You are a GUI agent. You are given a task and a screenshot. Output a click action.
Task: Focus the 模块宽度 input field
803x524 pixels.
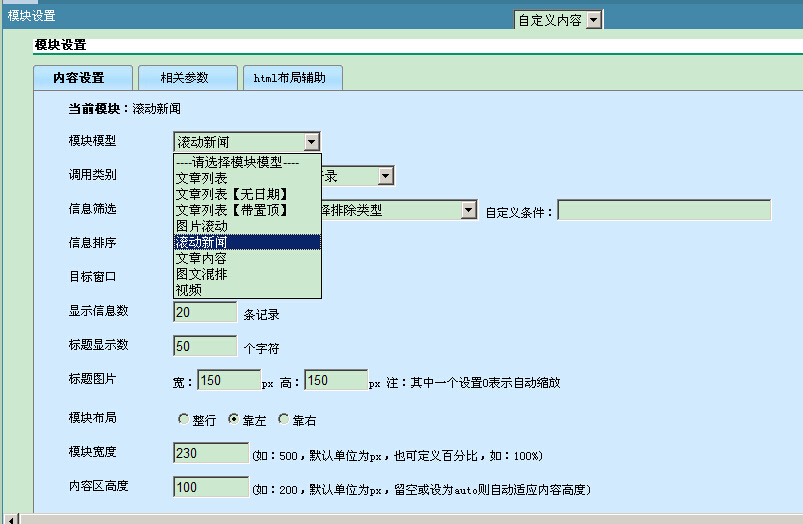211,453
